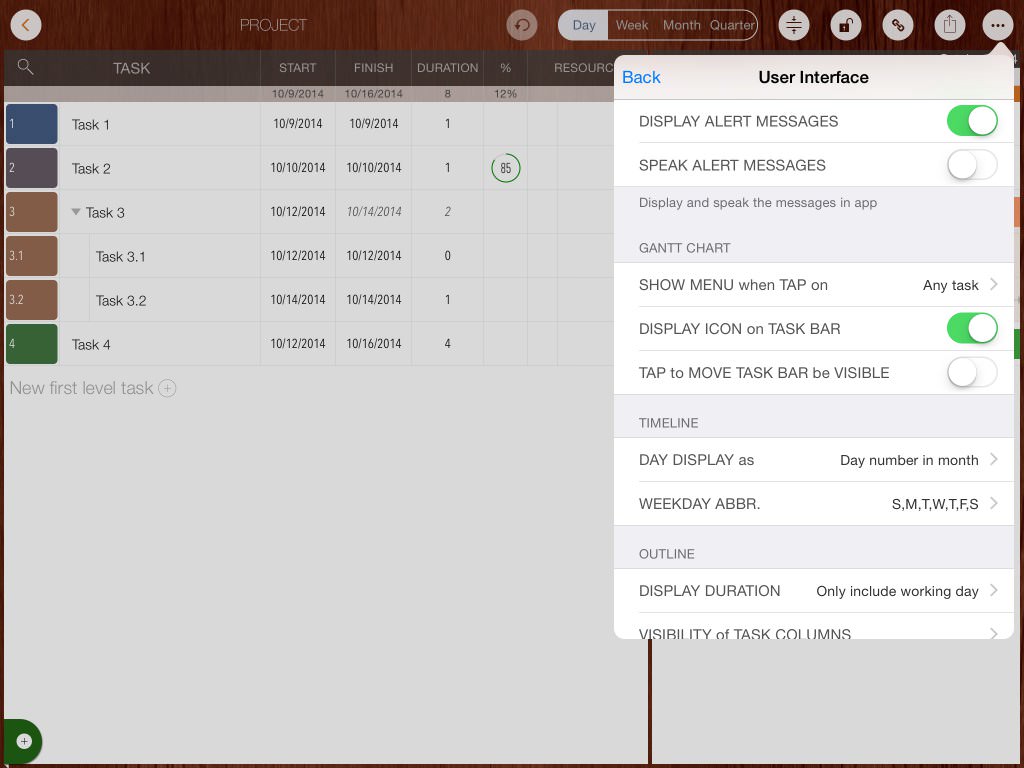Turn off Display Icon on Task Bar
This screenshot has height=768, width=1024.
971,328
